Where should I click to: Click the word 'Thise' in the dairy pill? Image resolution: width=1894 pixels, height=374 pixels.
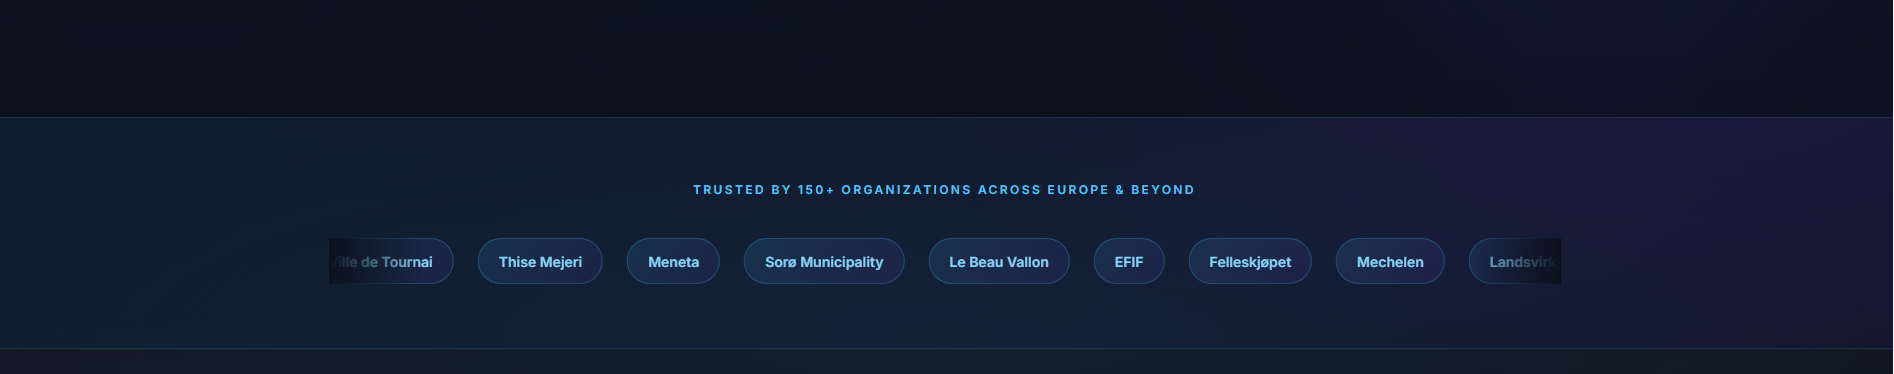[x=518, y=262]
